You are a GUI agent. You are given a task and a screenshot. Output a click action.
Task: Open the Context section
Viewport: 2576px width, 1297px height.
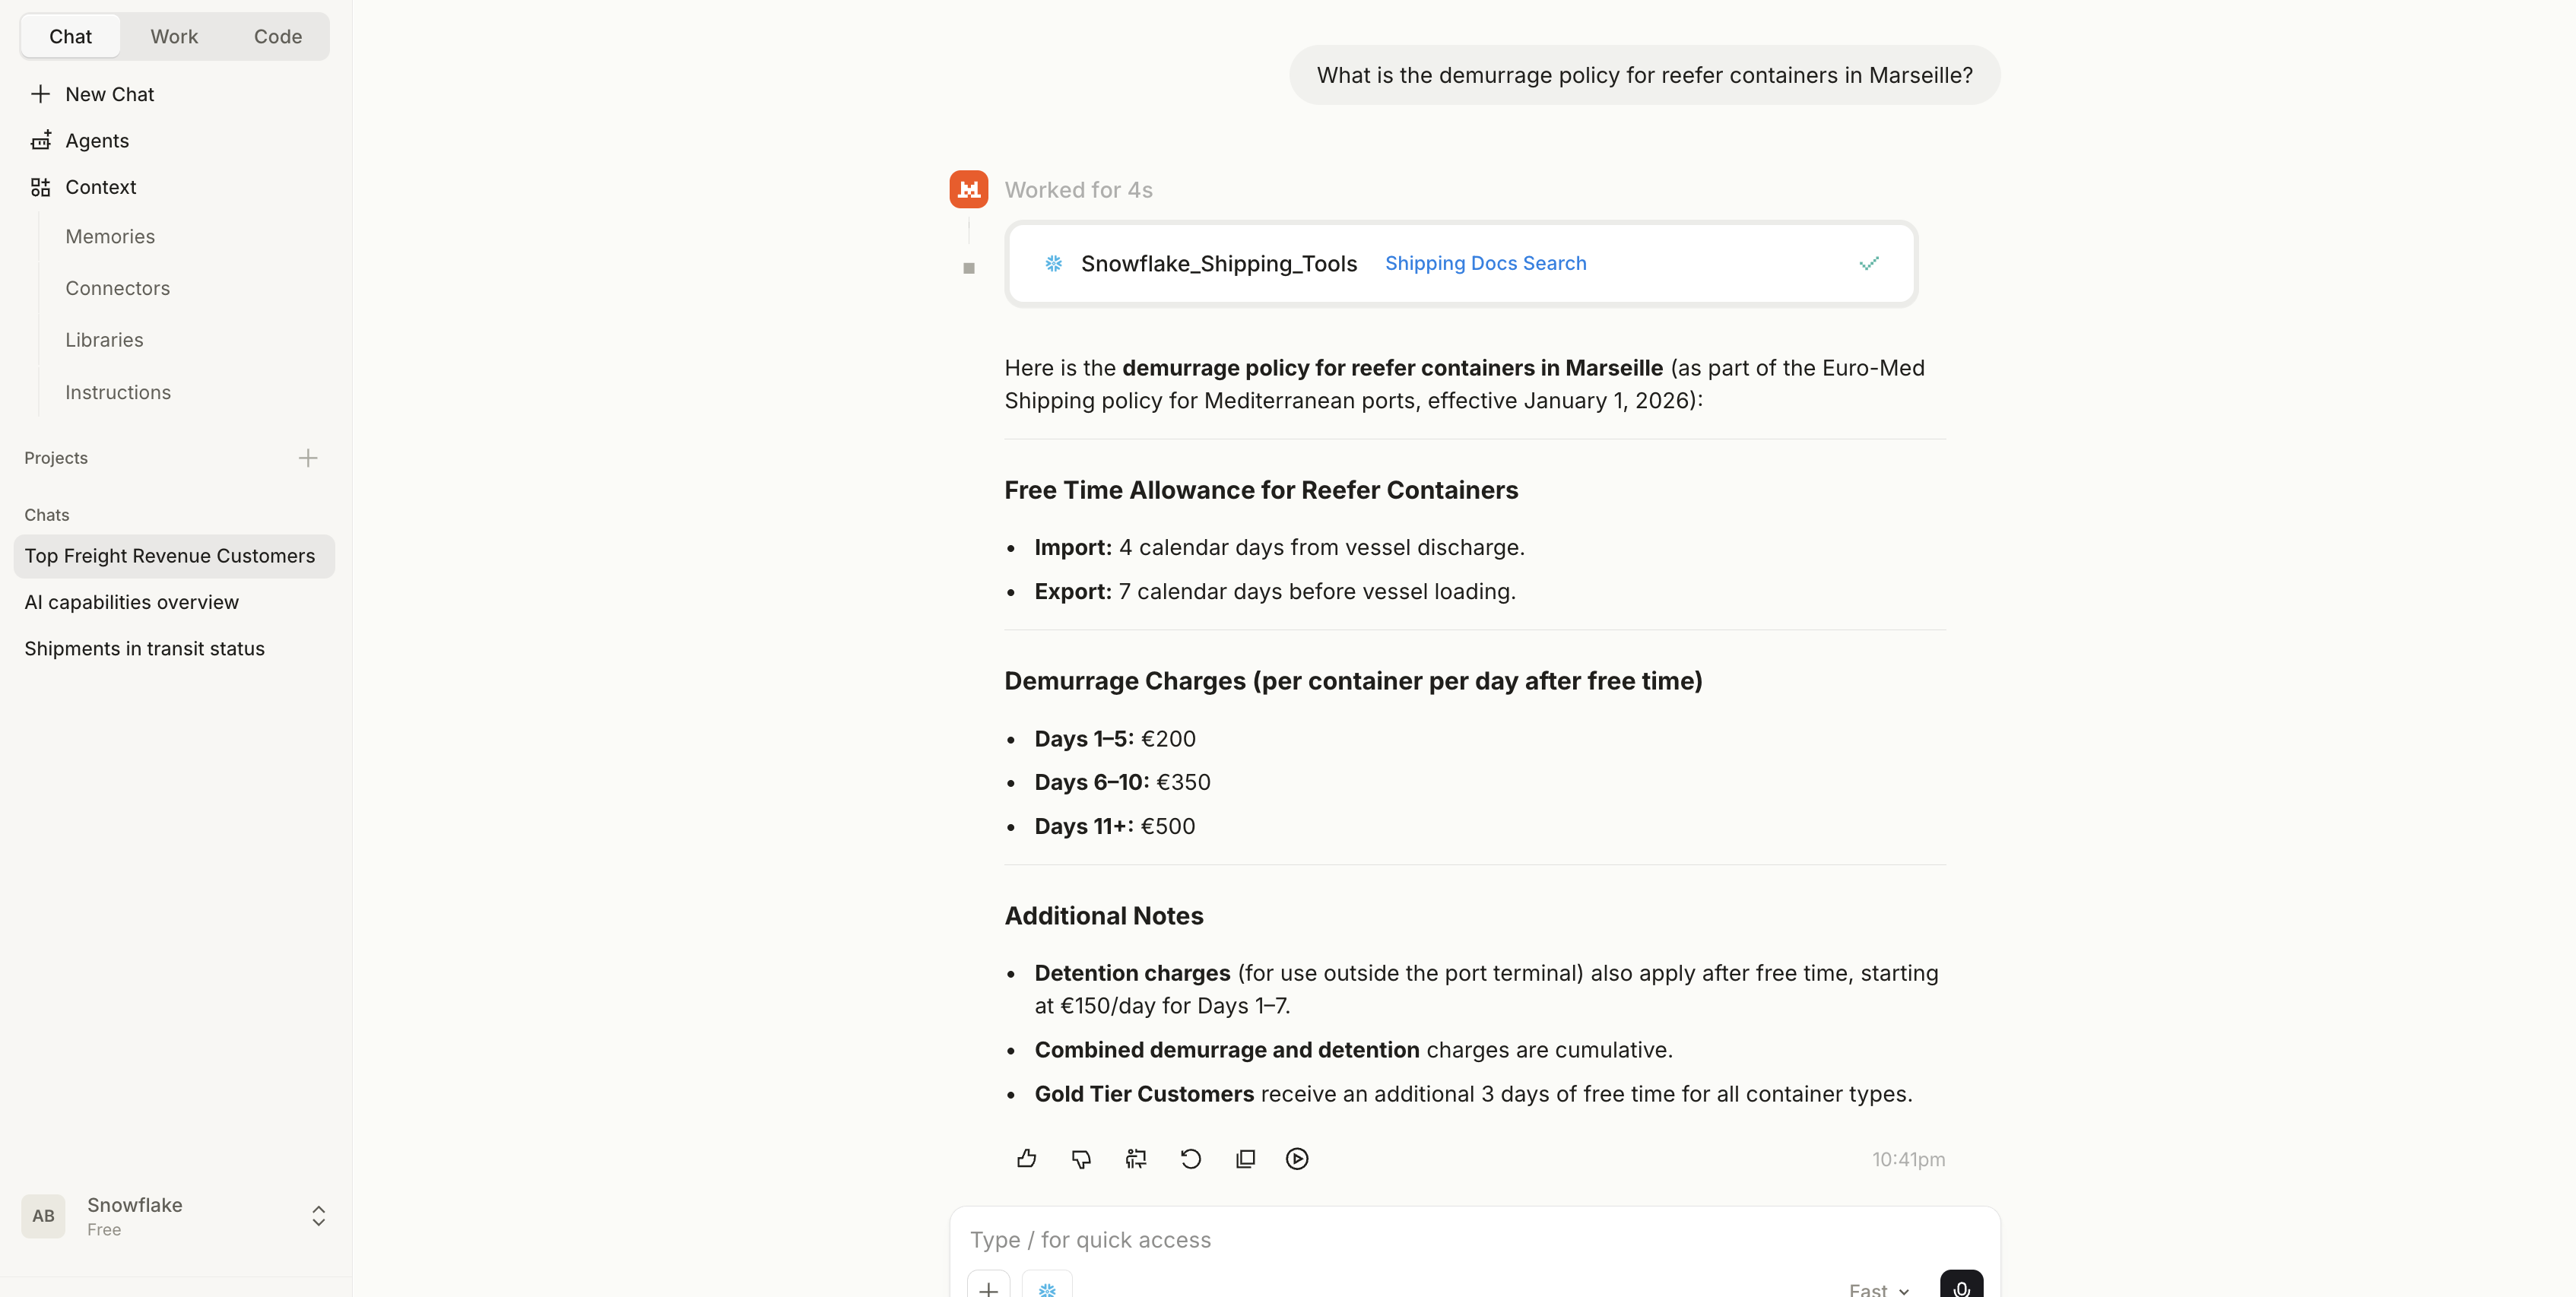(x=100, y=187)
